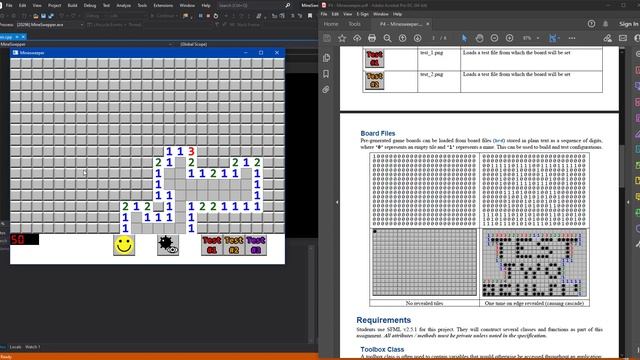Open the Acrobat attachments paperclip panel
640x360 pixels.
coord(326,89)
